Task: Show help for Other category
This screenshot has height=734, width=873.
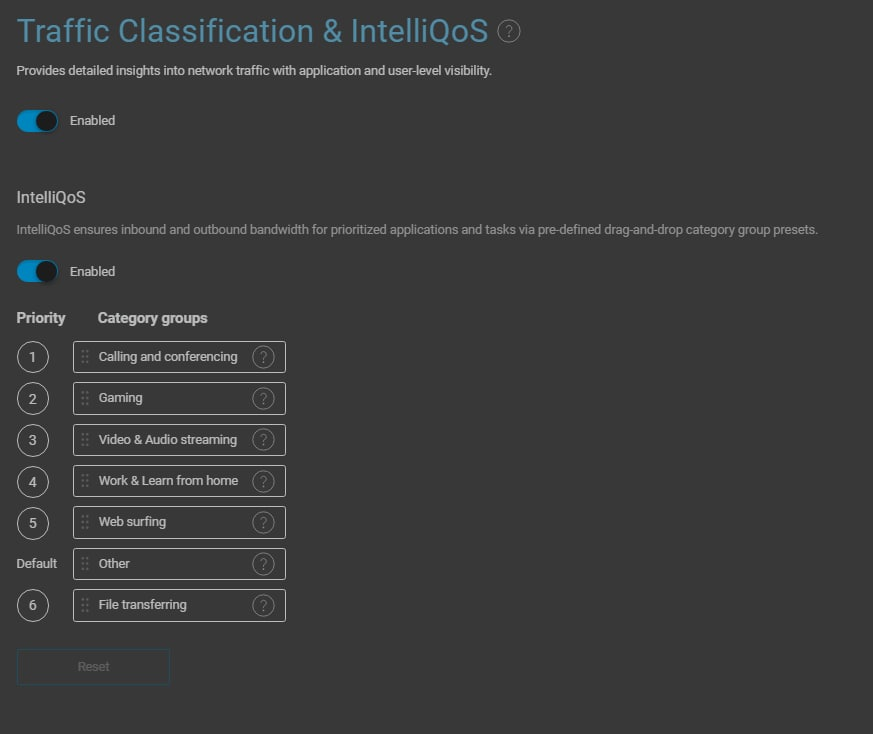Action: [x=263, y=564]
